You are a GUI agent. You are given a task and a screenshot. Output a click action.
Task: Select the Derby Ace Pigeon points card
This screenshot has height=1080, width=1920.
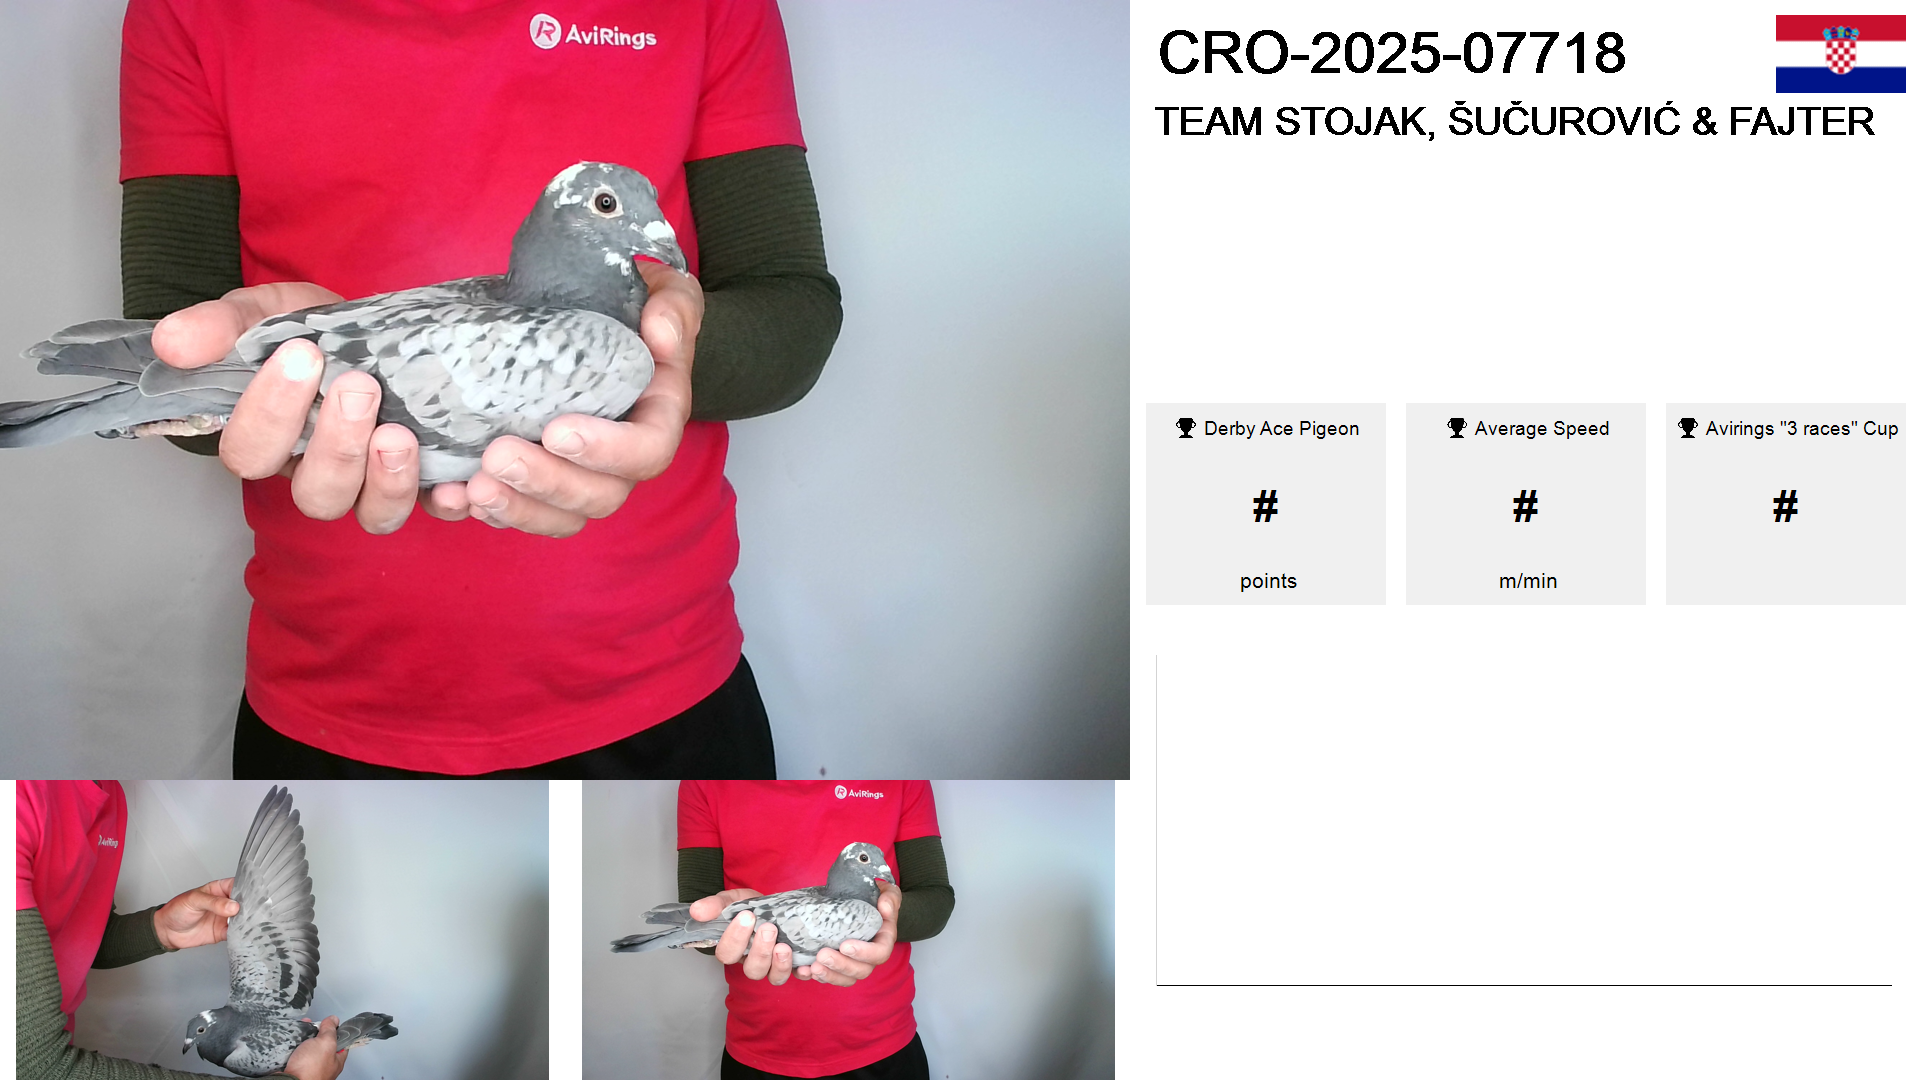pyautogui.click(x=1266, y=504)
